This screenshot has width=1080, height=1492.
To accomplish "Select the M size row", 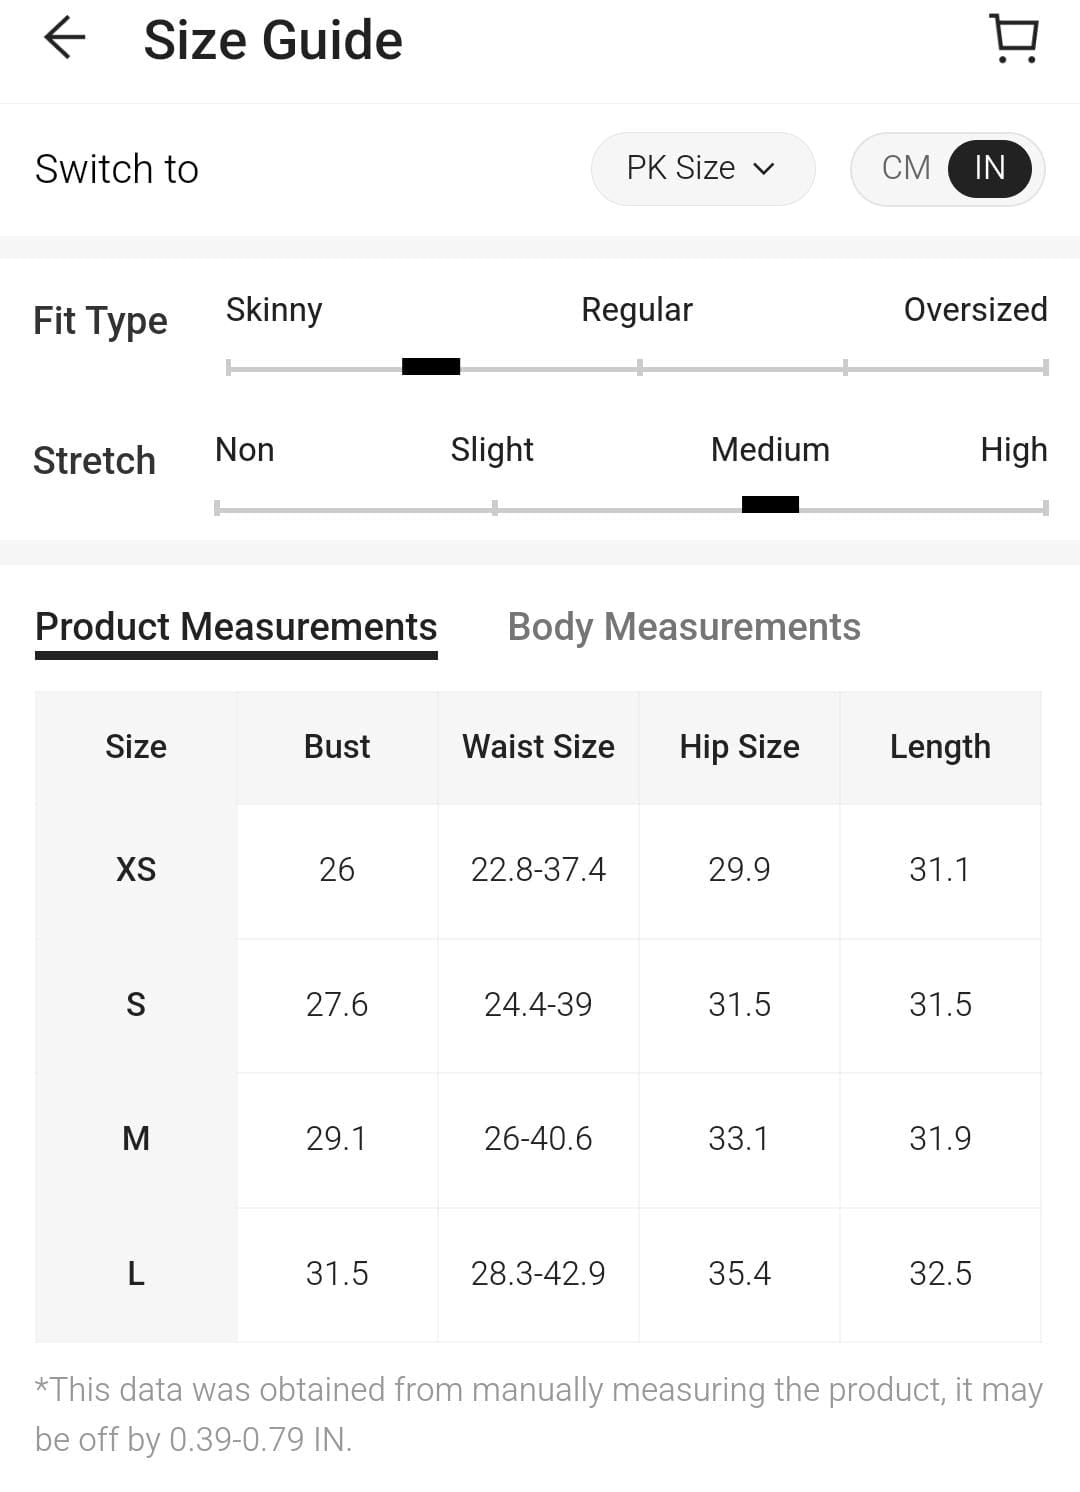I will click(x=136, y=1139).
